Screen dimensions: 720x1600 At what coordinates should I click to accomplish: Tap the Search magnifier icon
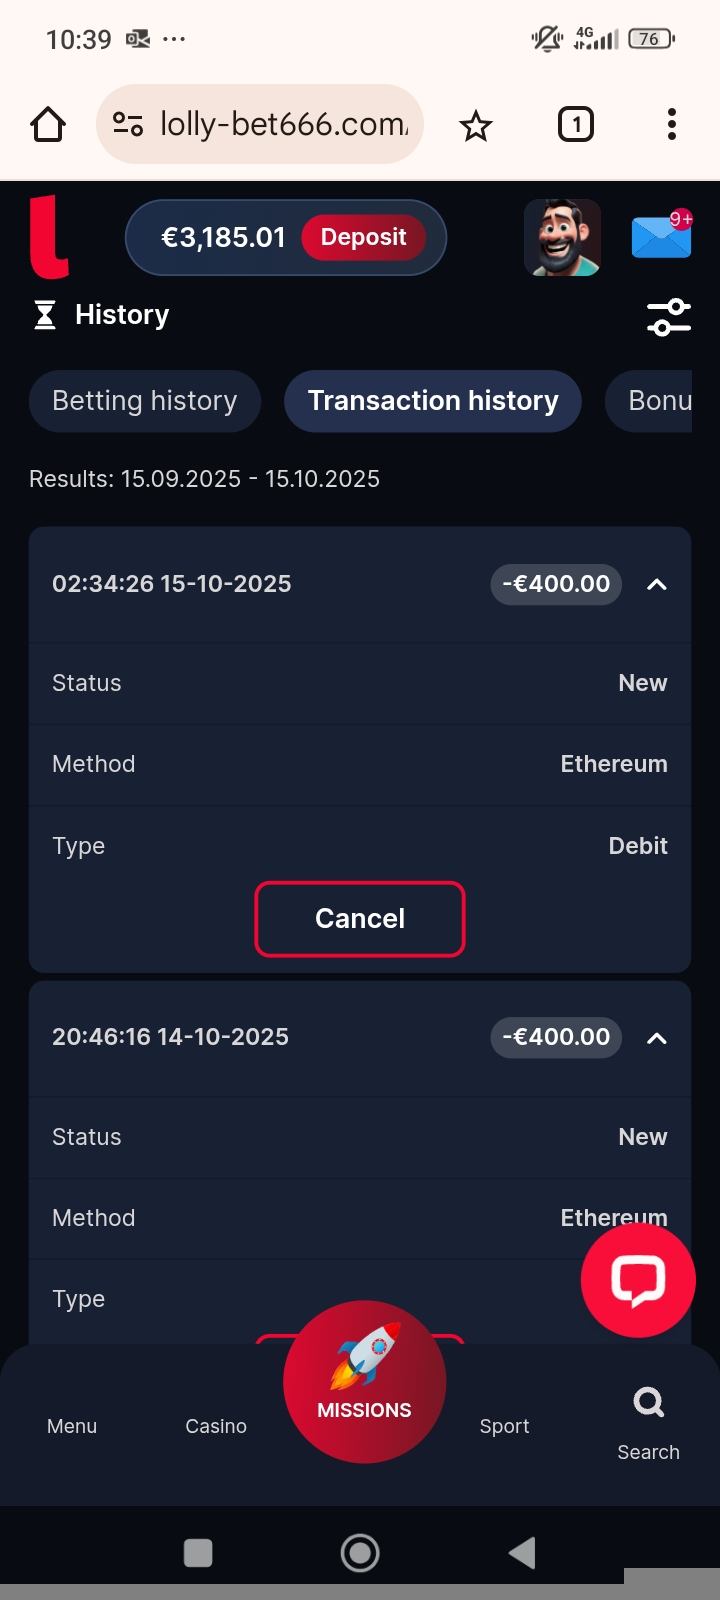click(x=648, y=1404)
